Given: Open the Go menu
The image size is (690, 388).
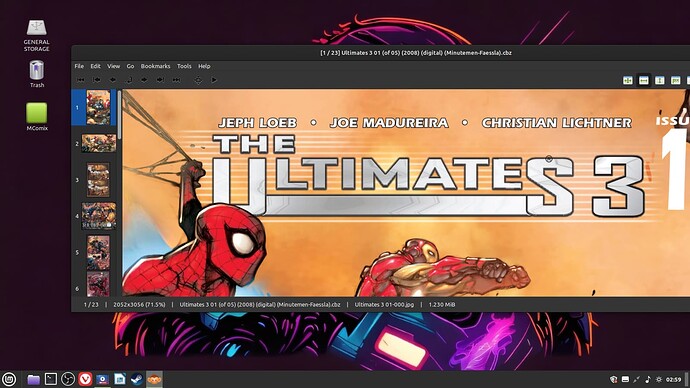Looking at the screenshot, I should tap(130, 66).
